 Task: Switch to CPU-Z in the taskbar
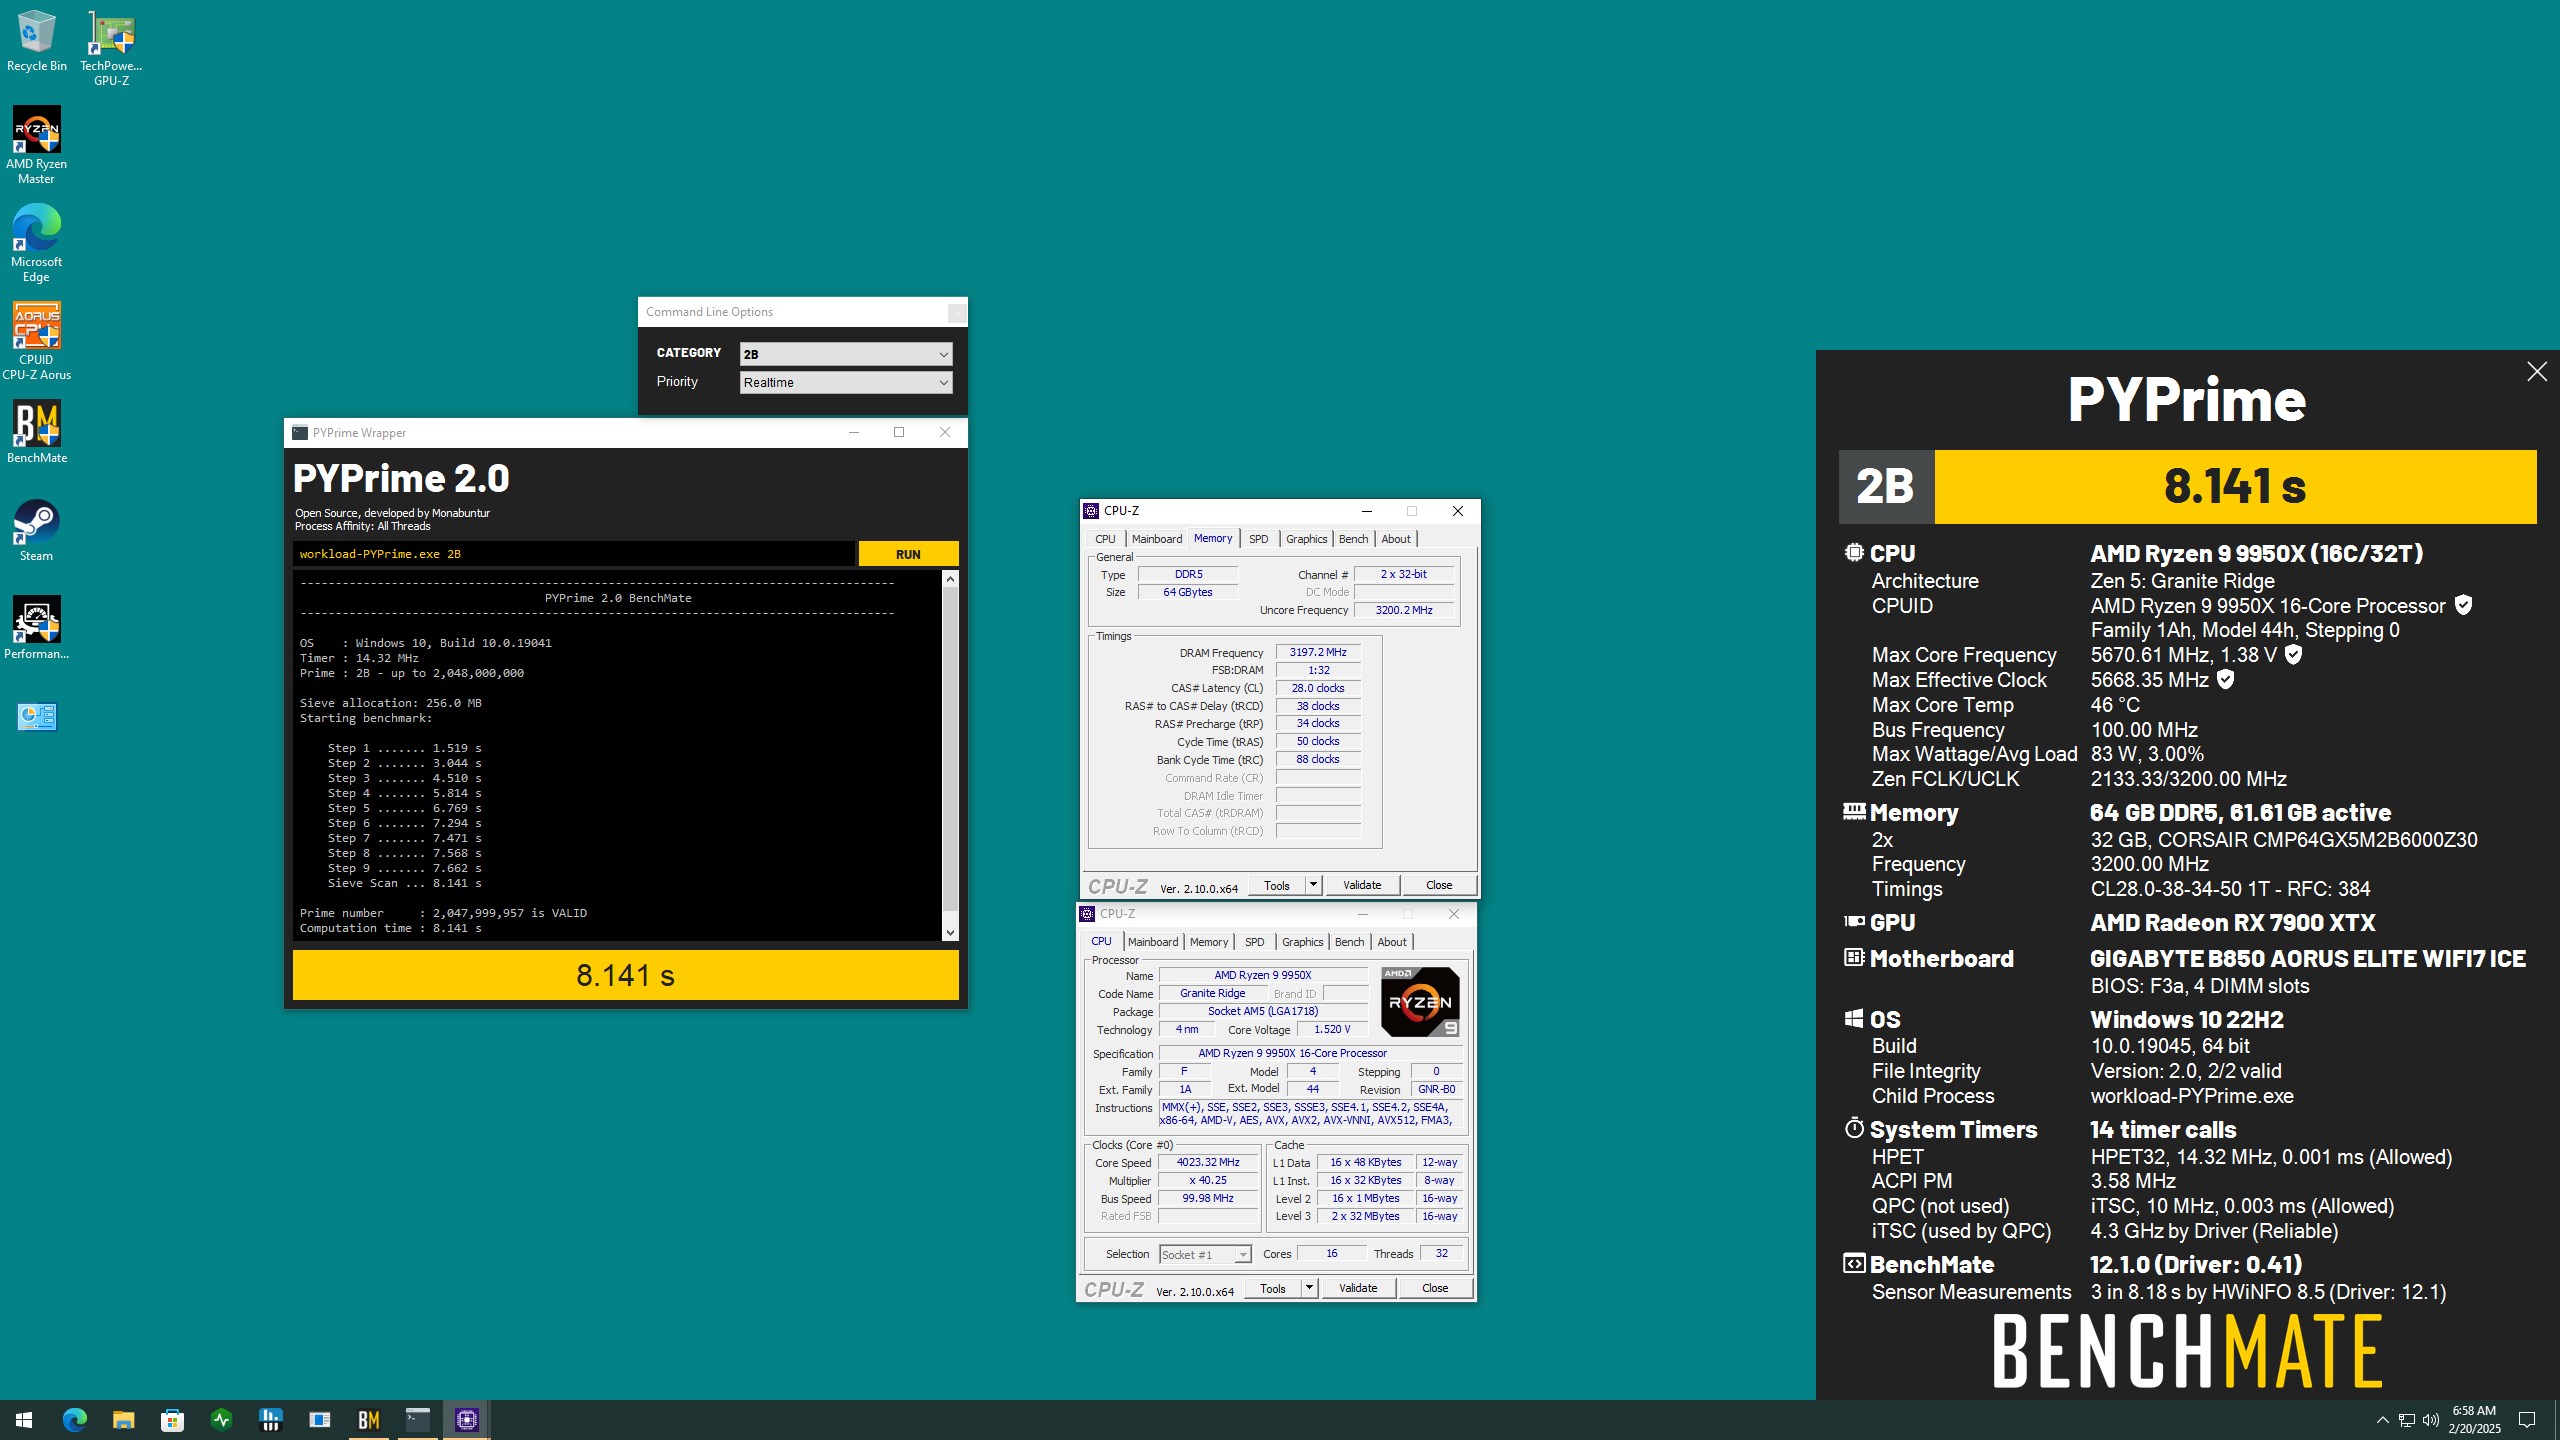coord(466,1419)
